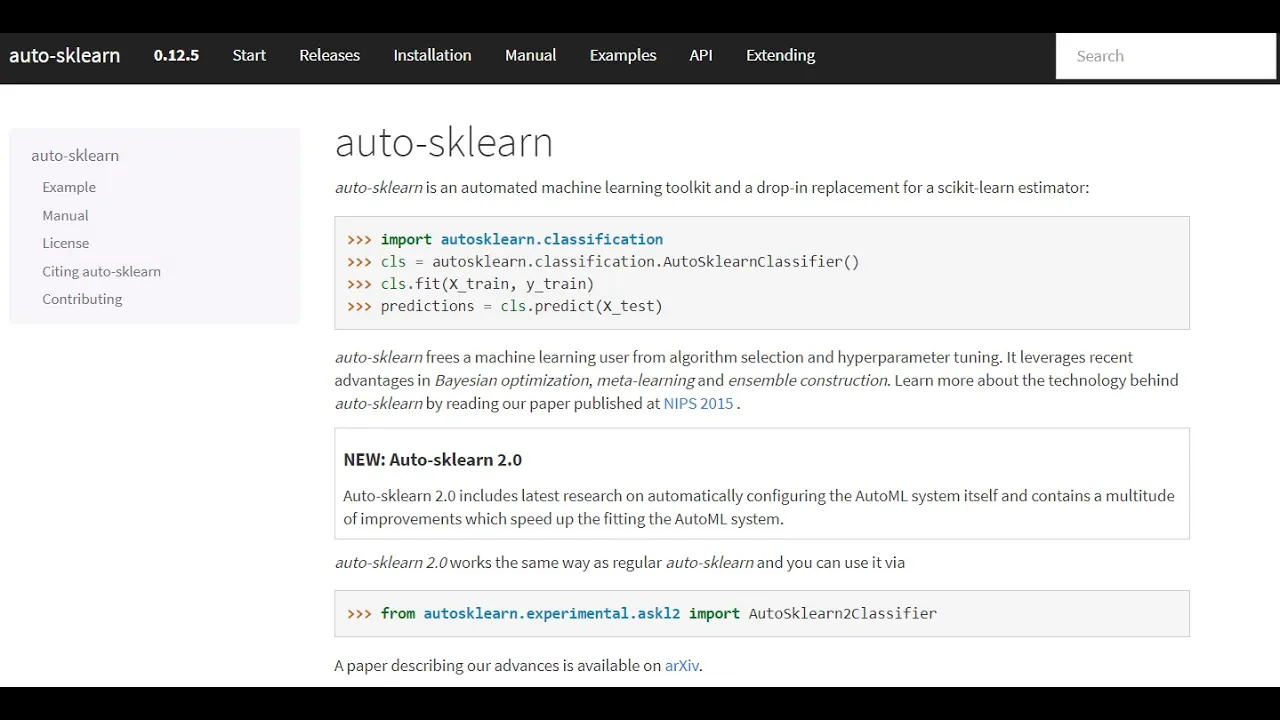Open the Releases page

(329, 56)
